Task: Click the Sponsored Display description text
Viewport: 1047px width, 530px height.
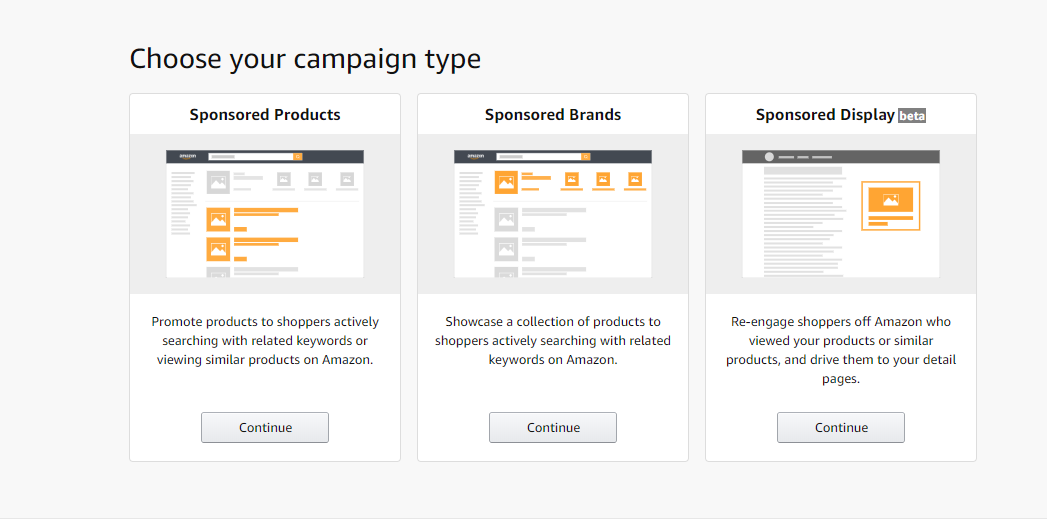Action: pos(841,350)
